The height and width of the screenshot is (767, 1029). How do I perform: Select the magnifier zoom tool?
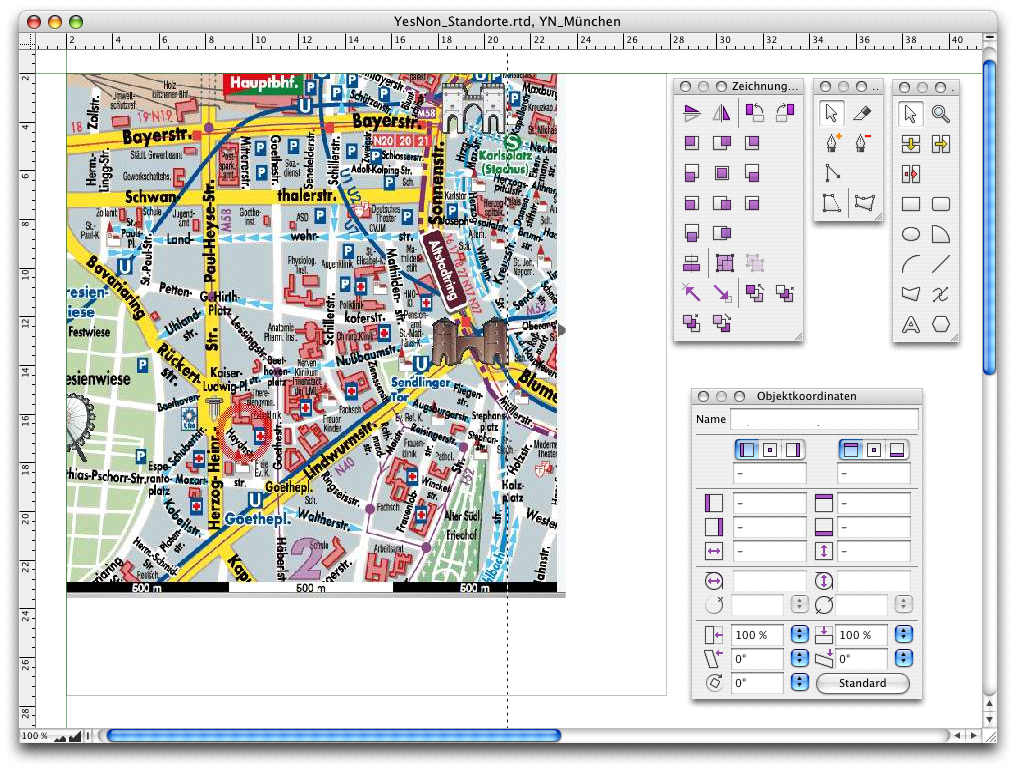click(x=940, y=113)
